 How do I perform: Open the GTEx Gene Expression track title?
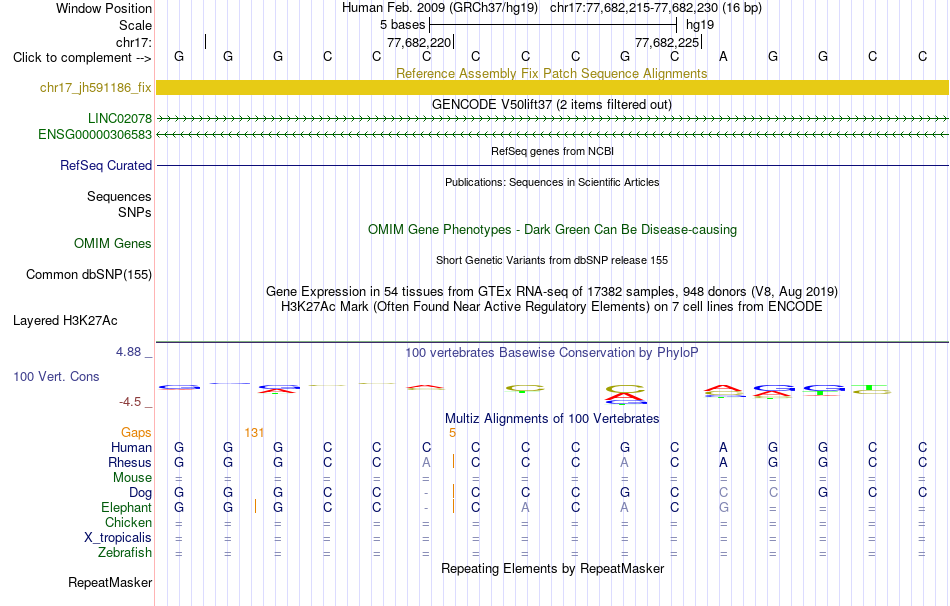[x=552, y=291]
